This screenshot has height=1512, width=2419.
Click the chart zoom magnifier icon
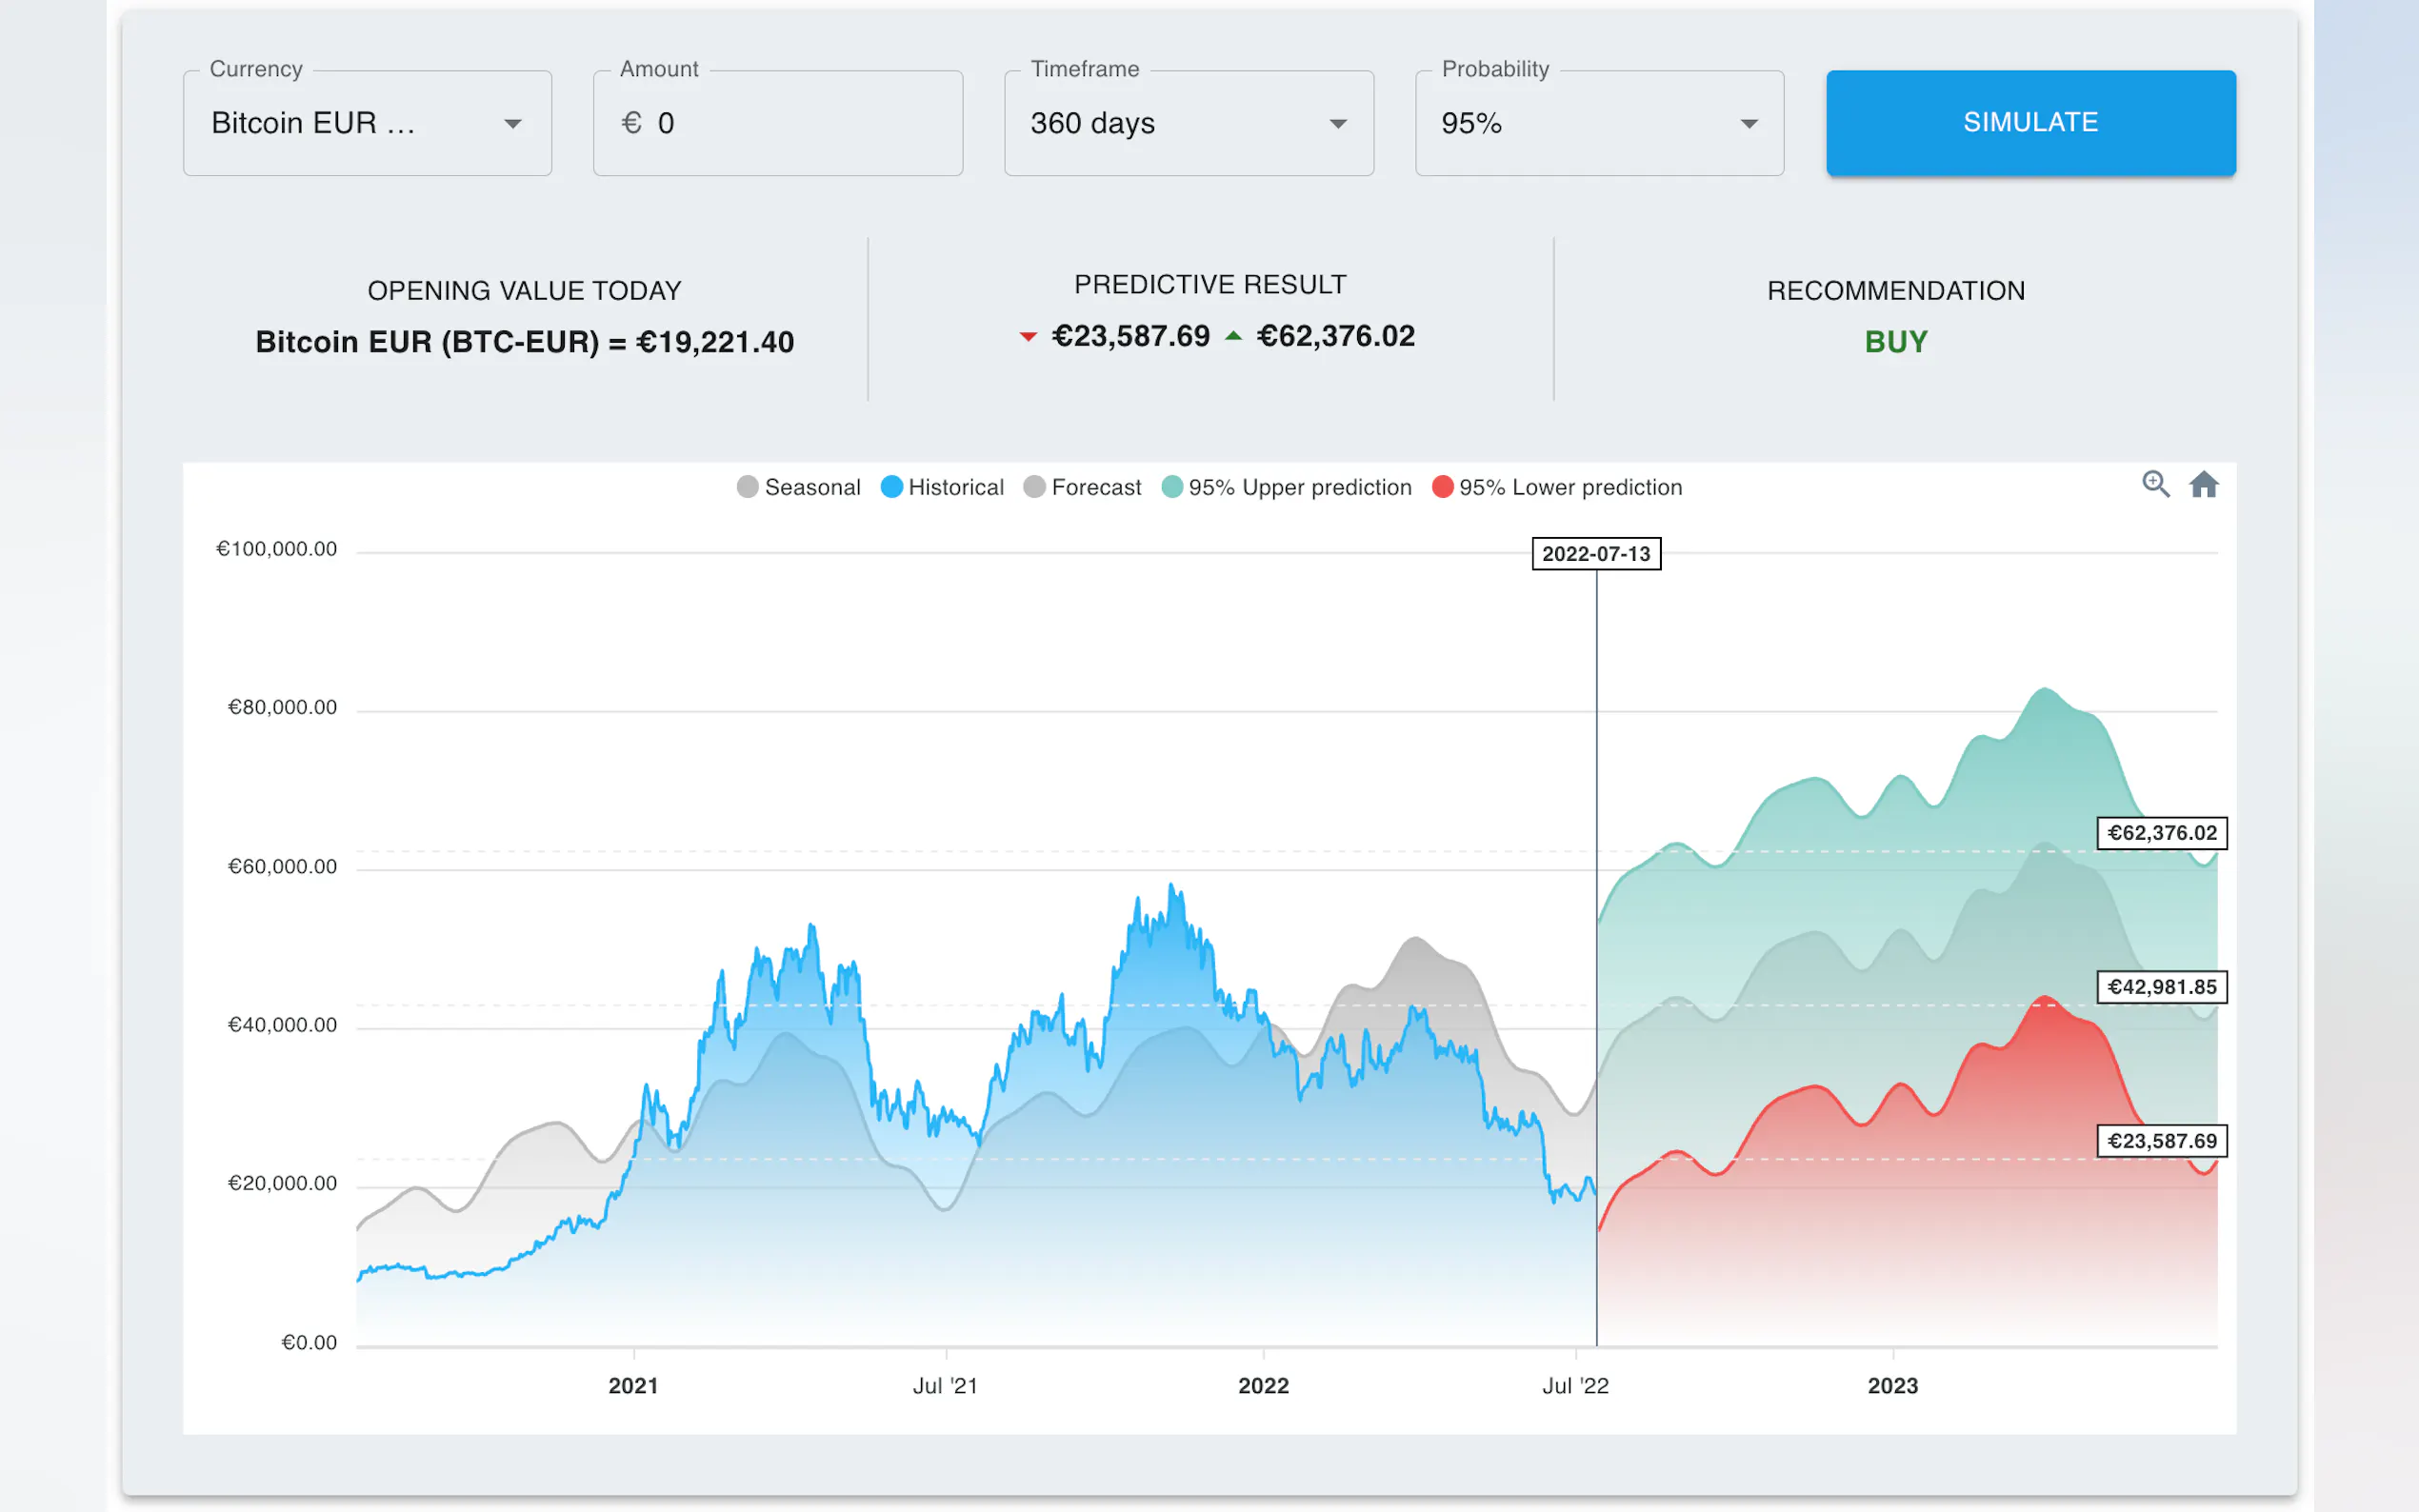coord(2155,485)
